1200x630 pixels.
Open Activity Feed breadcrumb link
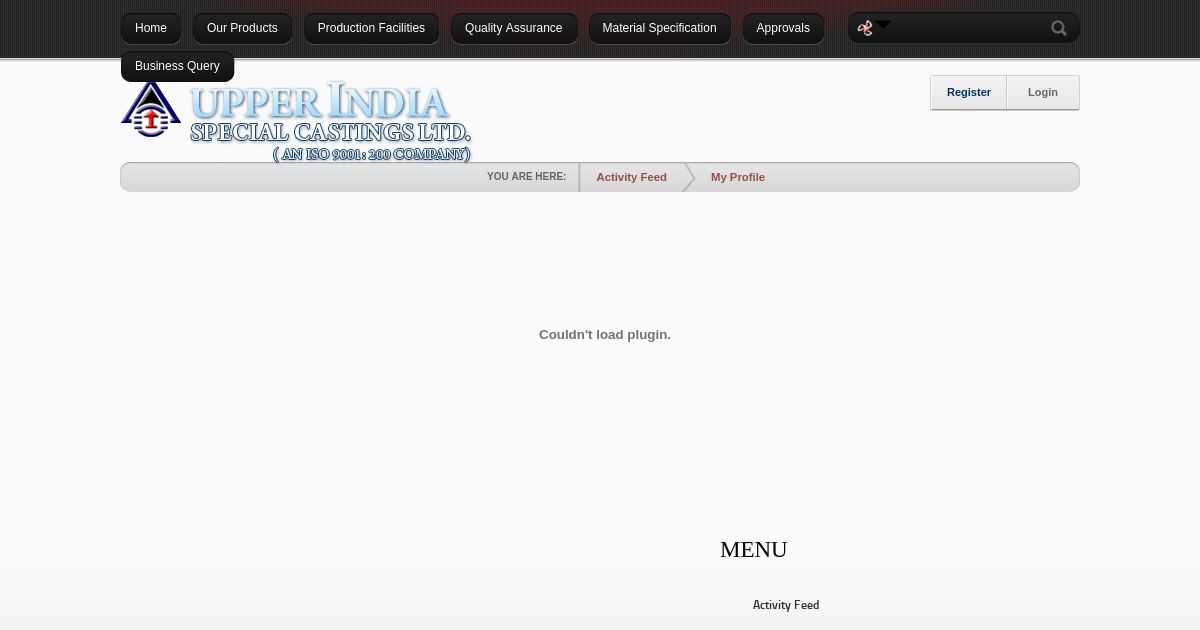coord(631,177)
